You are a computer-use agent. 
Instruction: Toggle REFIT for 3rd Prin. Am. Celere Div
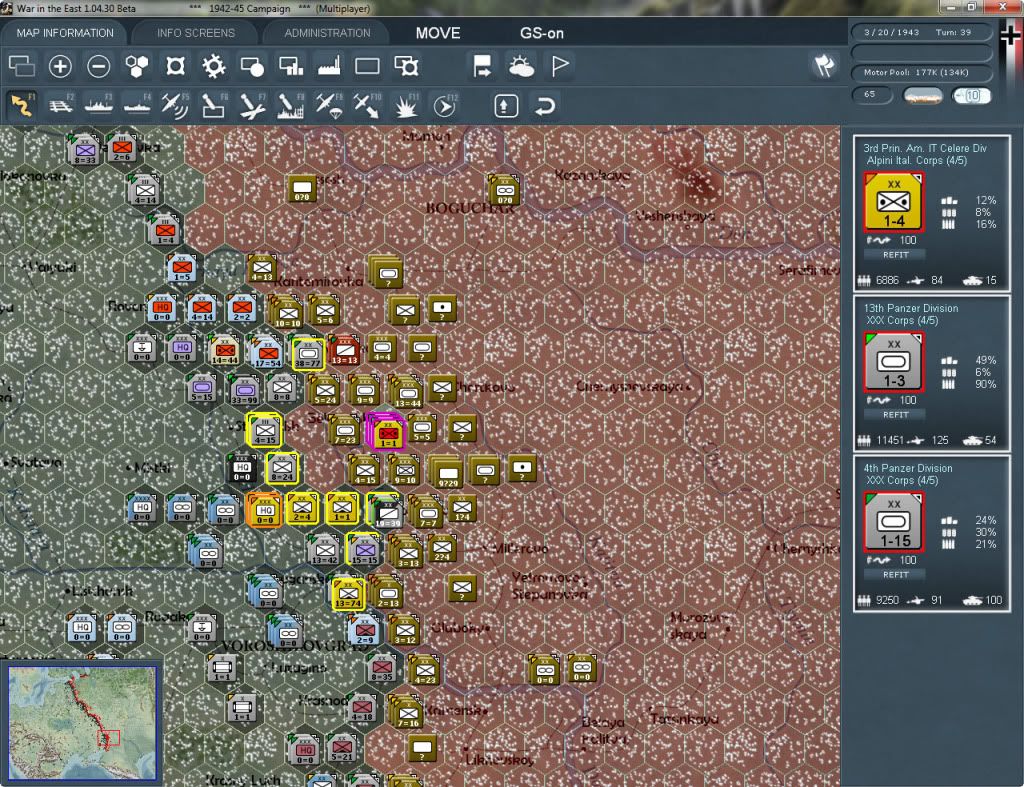coord(895,255)
